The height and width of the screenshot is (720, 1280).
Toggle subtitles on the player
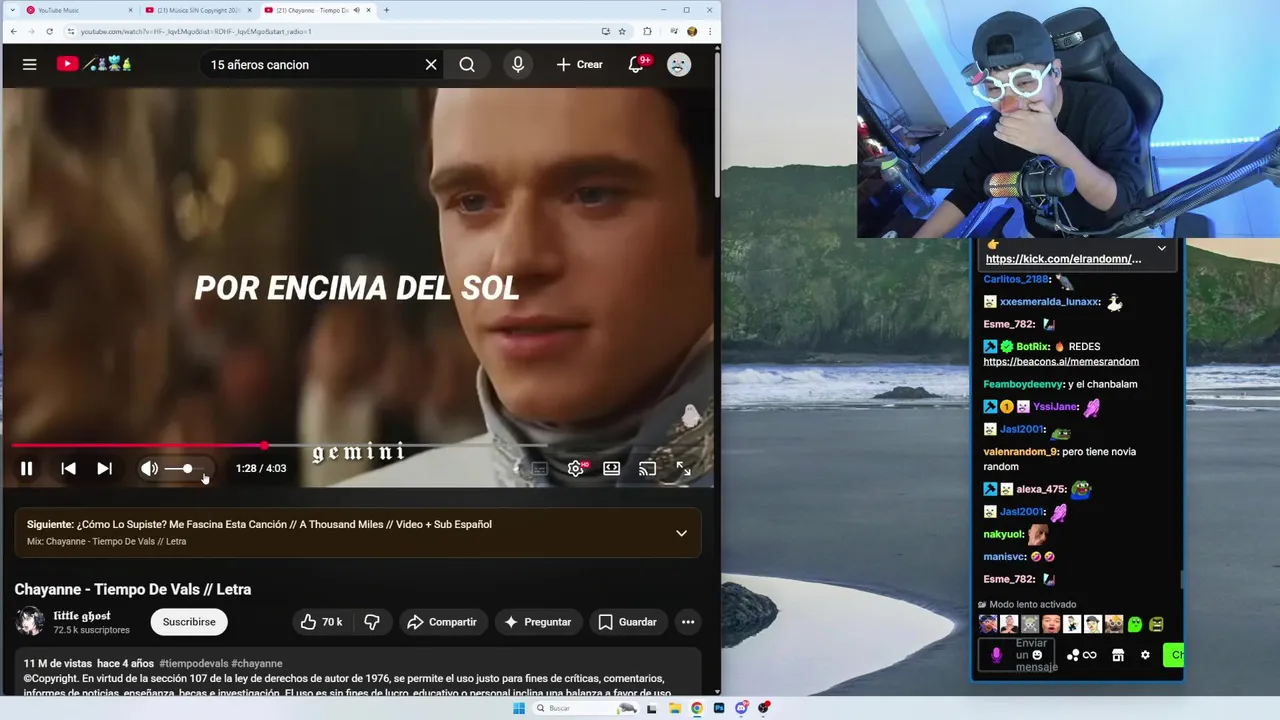click(x=539, y=468)
